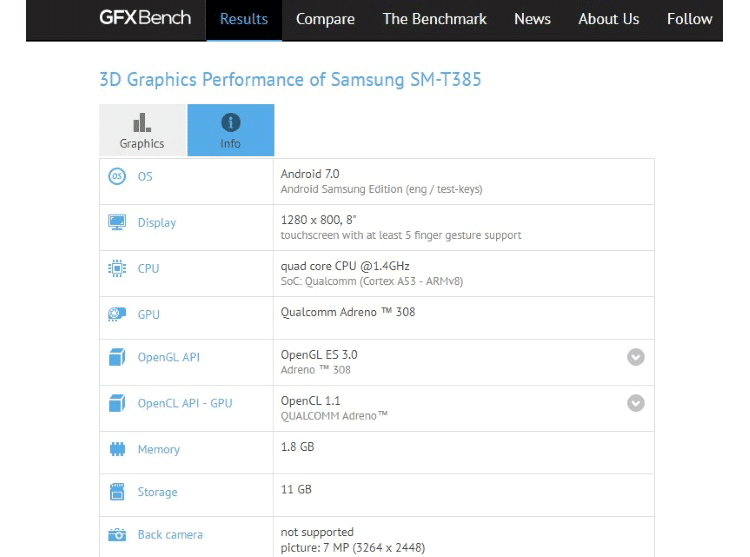This screenshot has height=557, width=750.
Task: Click the Back camera icon
Action: coord(117,535)
